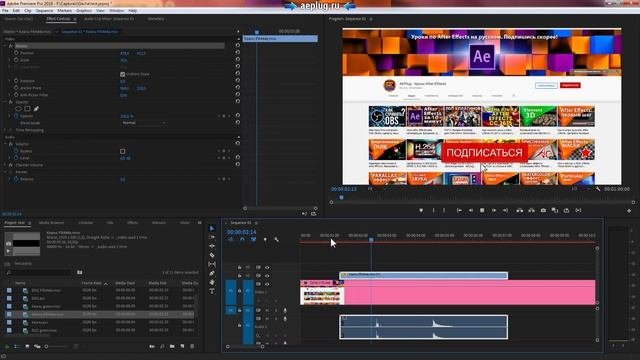Screen dimensions: 640x360
Task: Click the New Item icon in Project panel
Action: pos(182,346)
